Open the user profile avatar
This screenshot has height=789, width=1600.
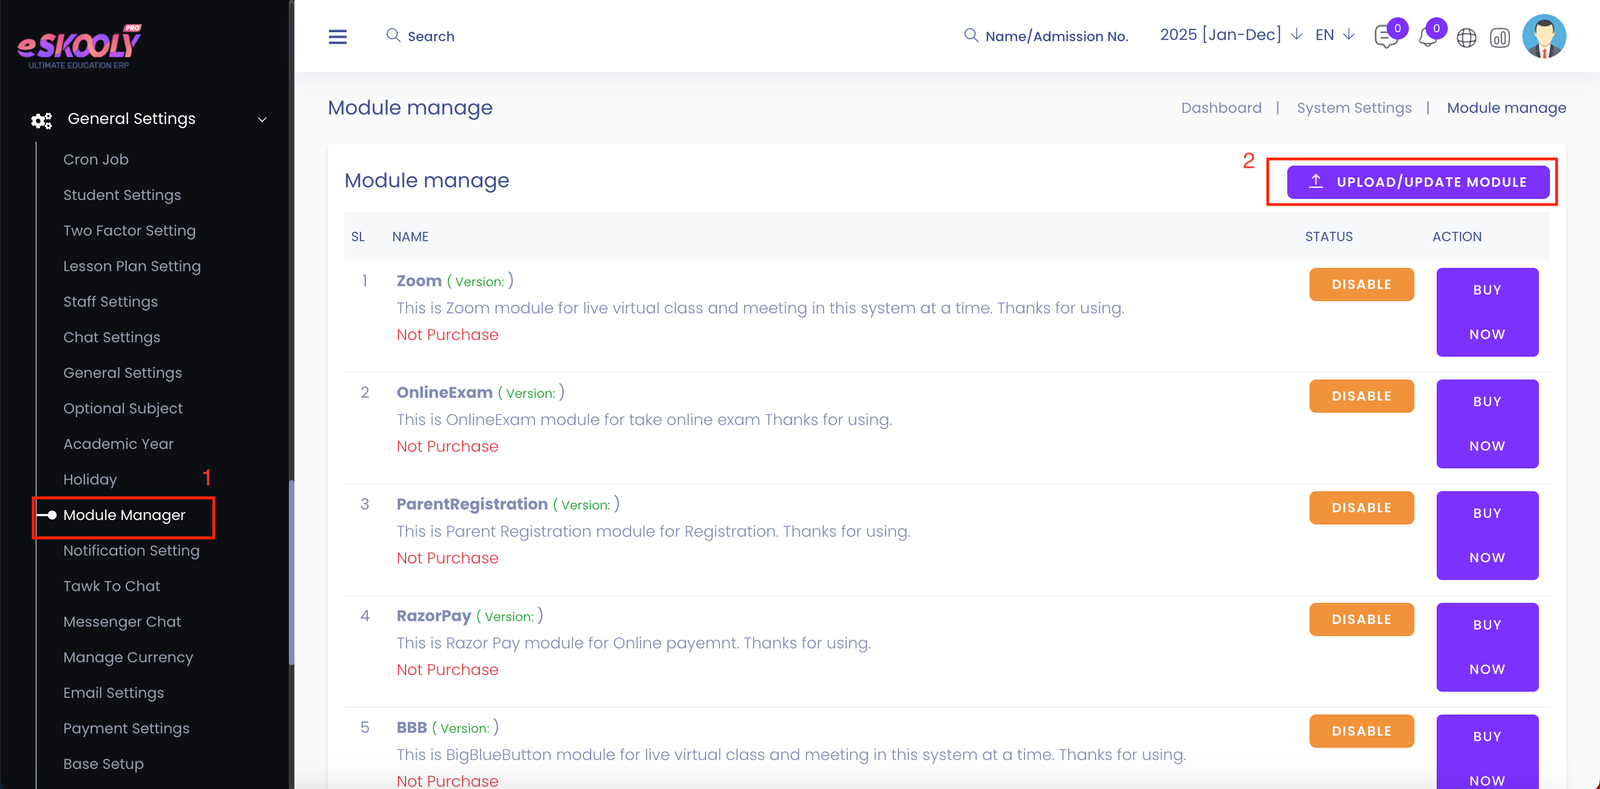pos(1543,37)
